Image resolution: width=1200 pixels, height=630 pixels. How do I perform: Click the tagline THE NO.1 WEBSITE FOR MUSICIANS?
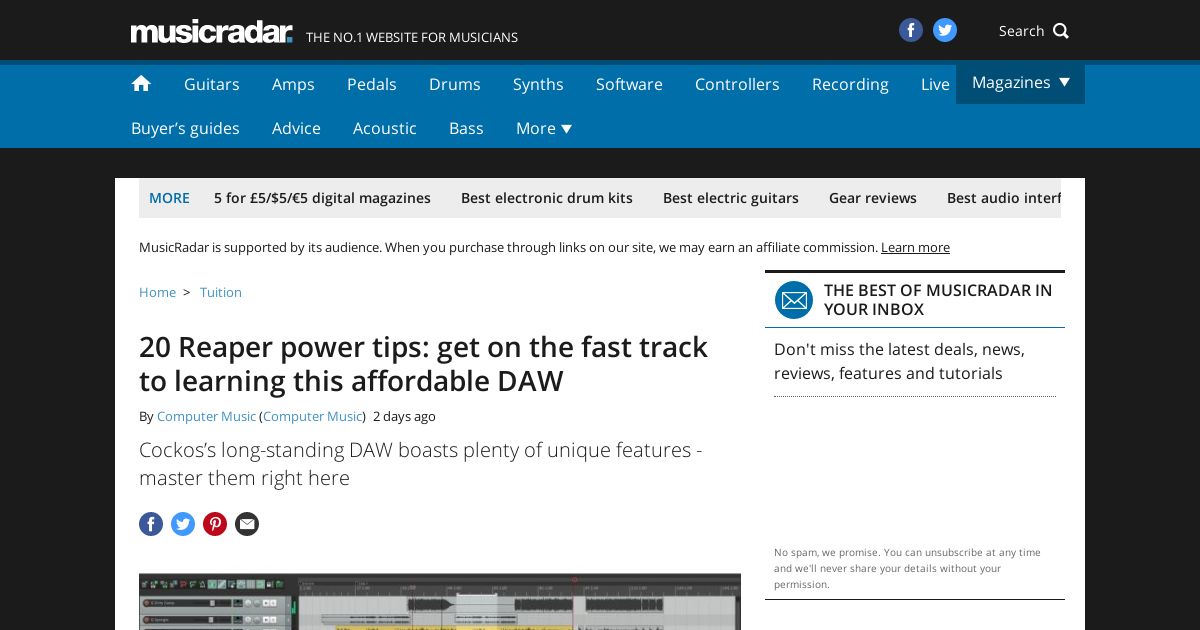[412, 37]
